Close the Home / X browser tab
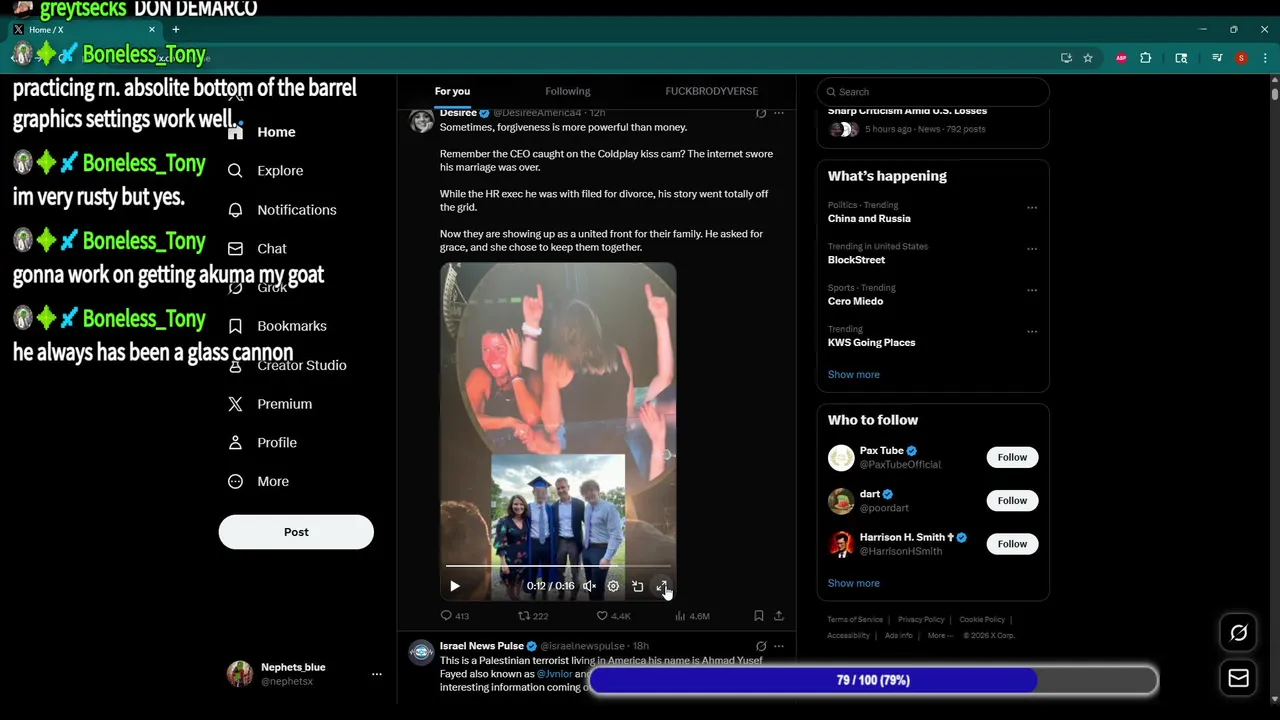Image resolution: width=1280 pixels, height=720 pixels. 152,30
